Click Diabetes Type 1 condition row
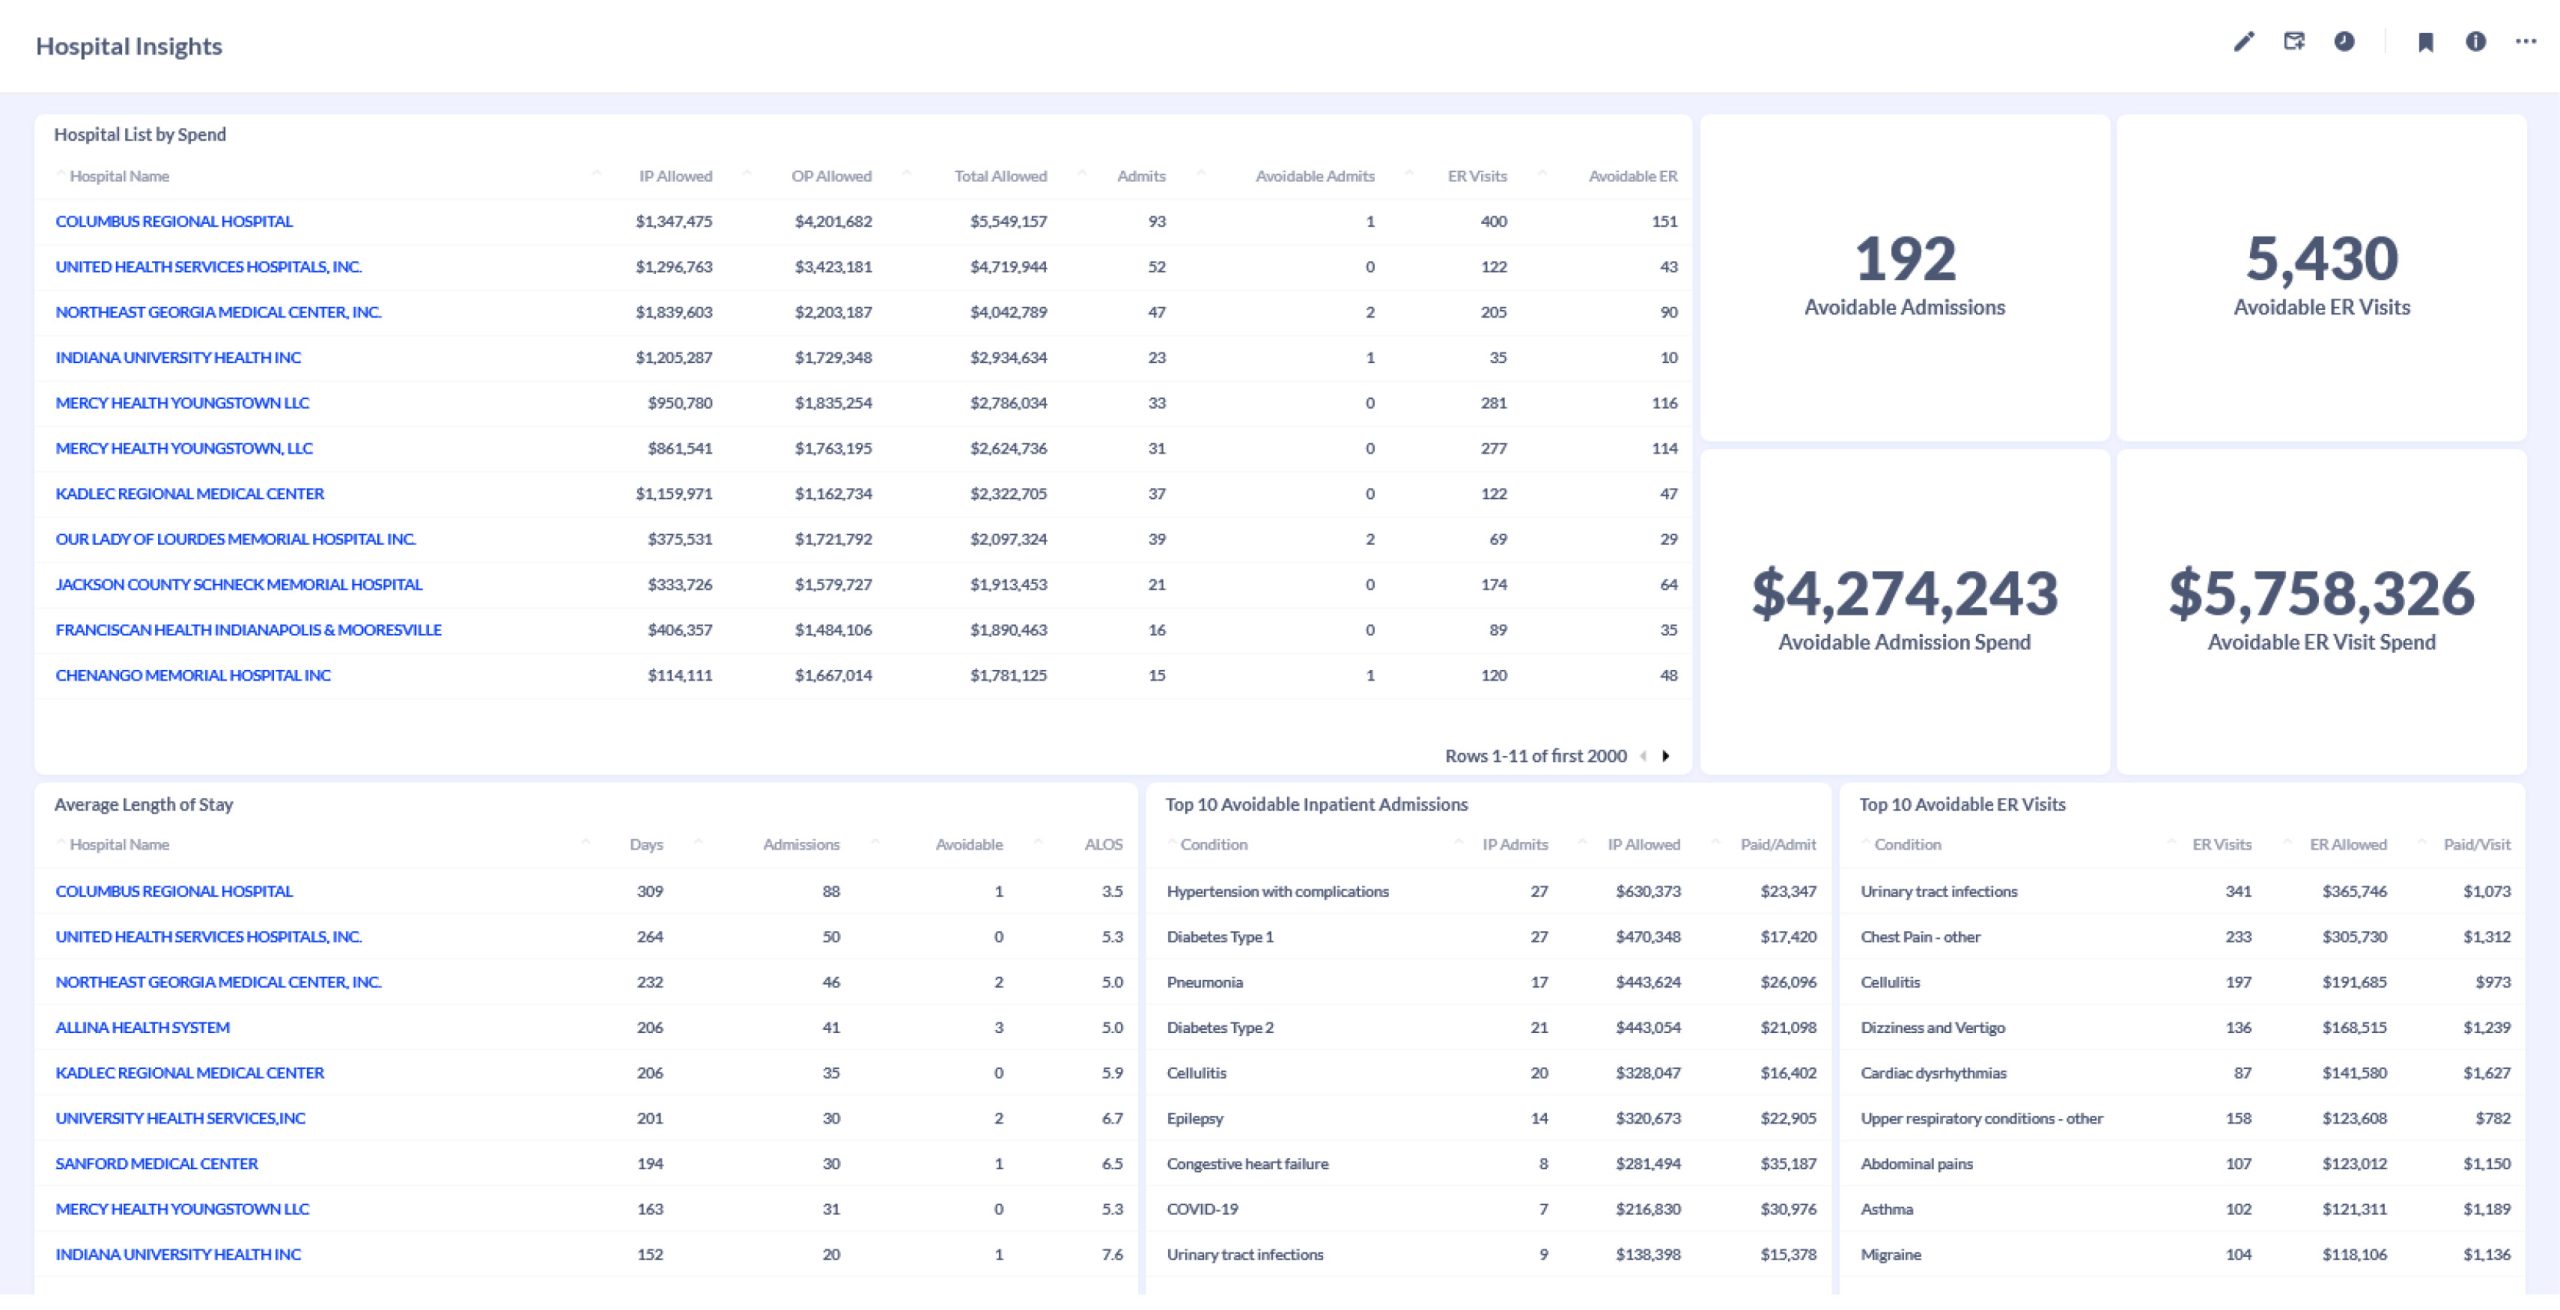The height and width of the screenshot is (1310, 2560). [1490, 937]
